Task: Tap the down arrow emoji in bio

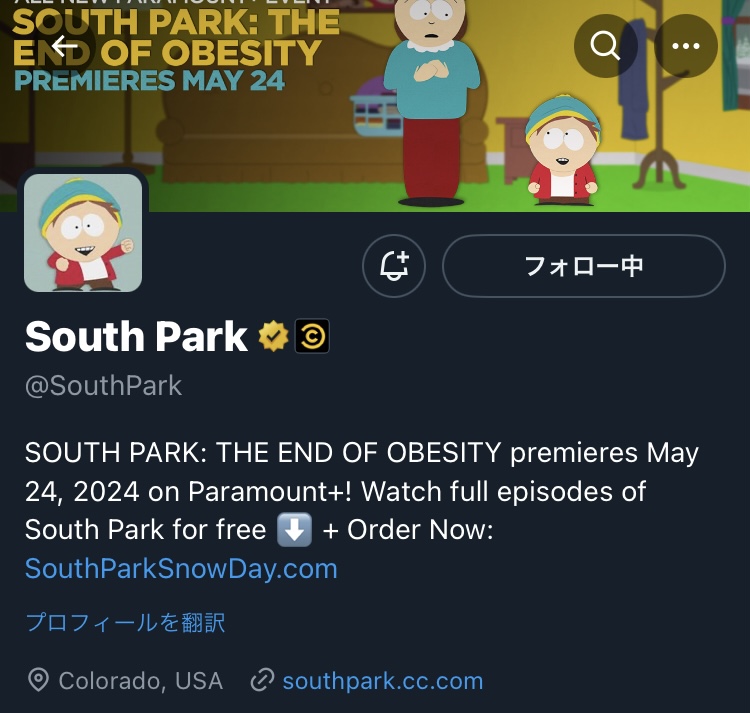Action: coord(294,530)
